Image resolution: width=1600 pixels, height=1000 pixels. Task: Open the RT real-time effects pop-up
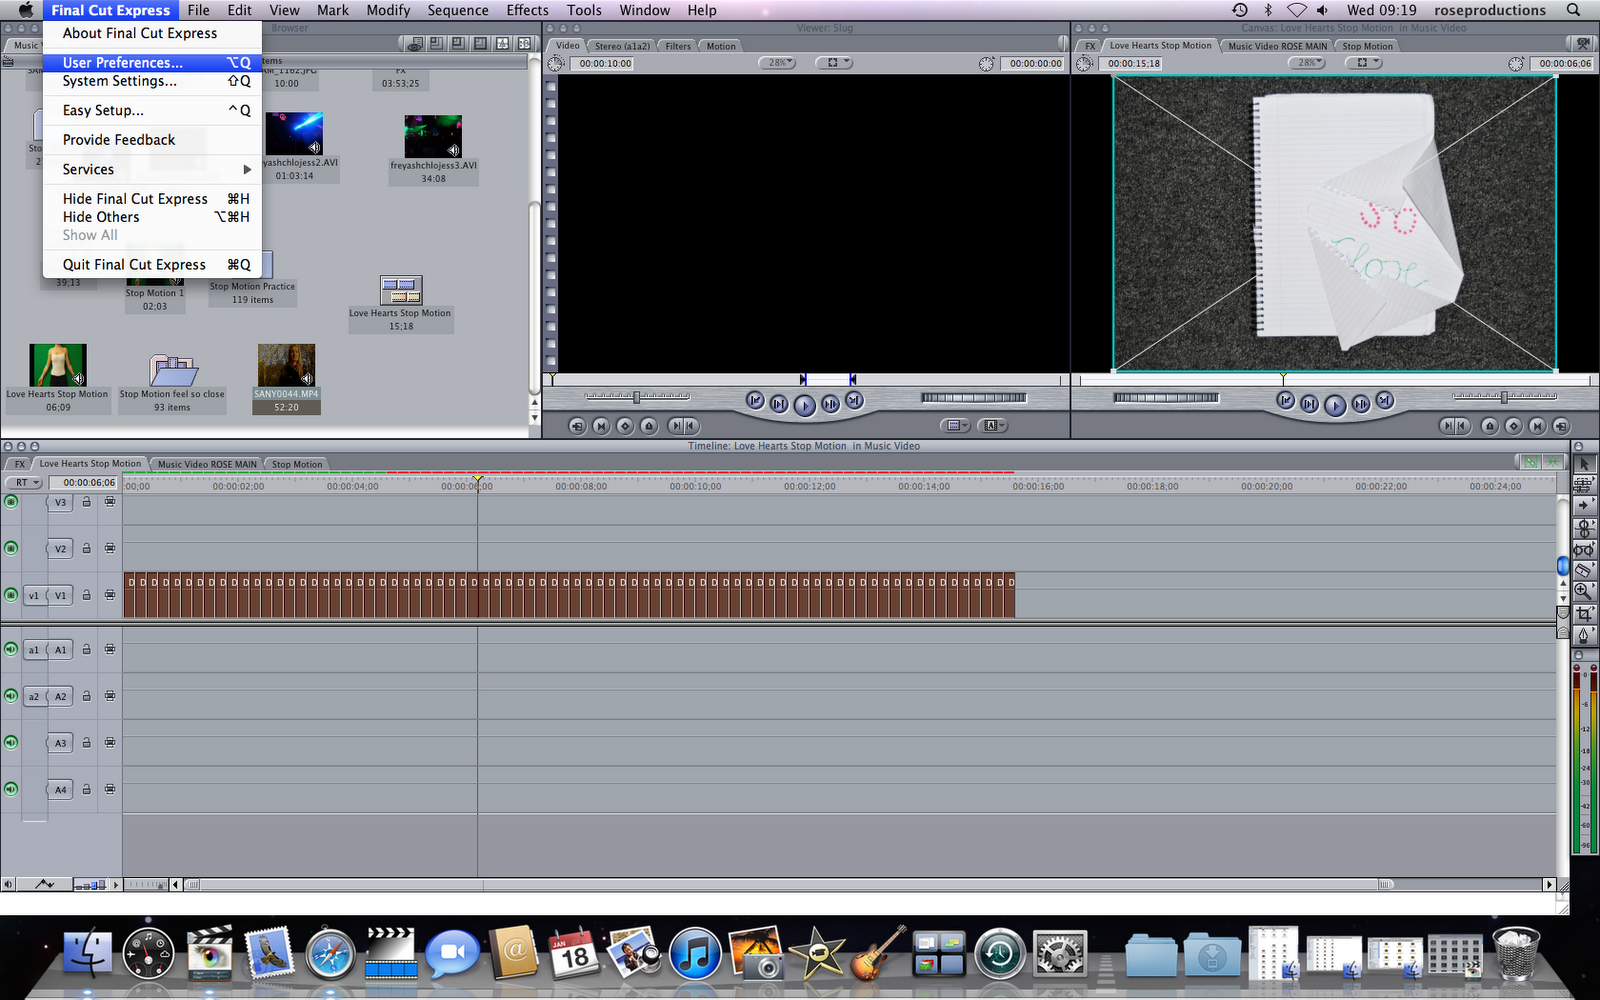[x=24, y=482]
